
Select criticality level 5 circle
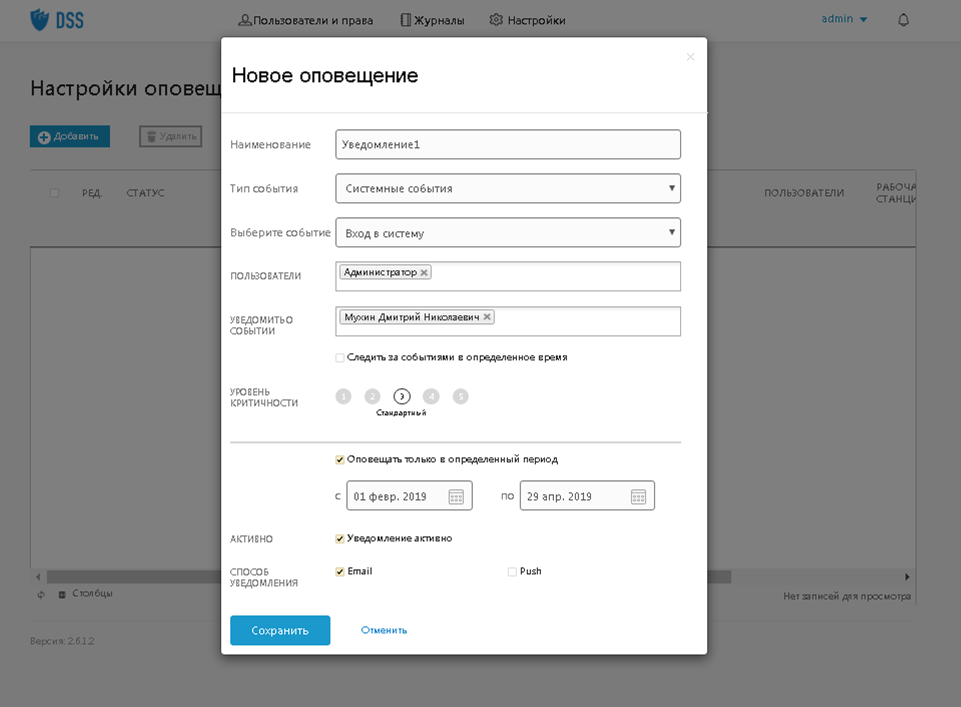coord(460,396)
